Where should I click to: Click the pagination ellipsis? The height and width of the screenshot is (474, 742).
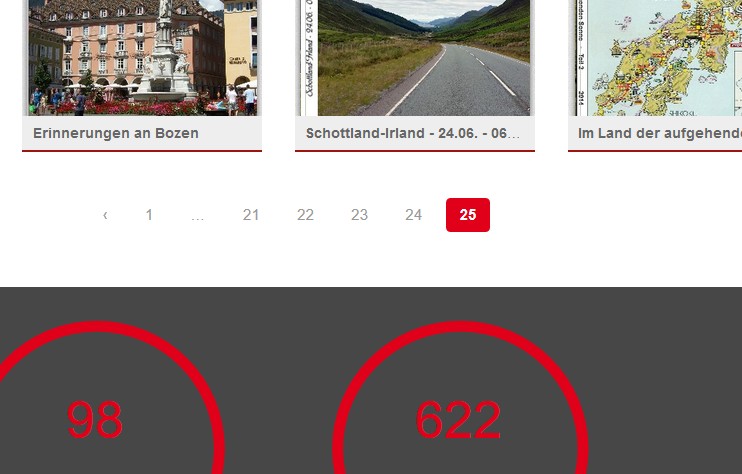[197, 215]
